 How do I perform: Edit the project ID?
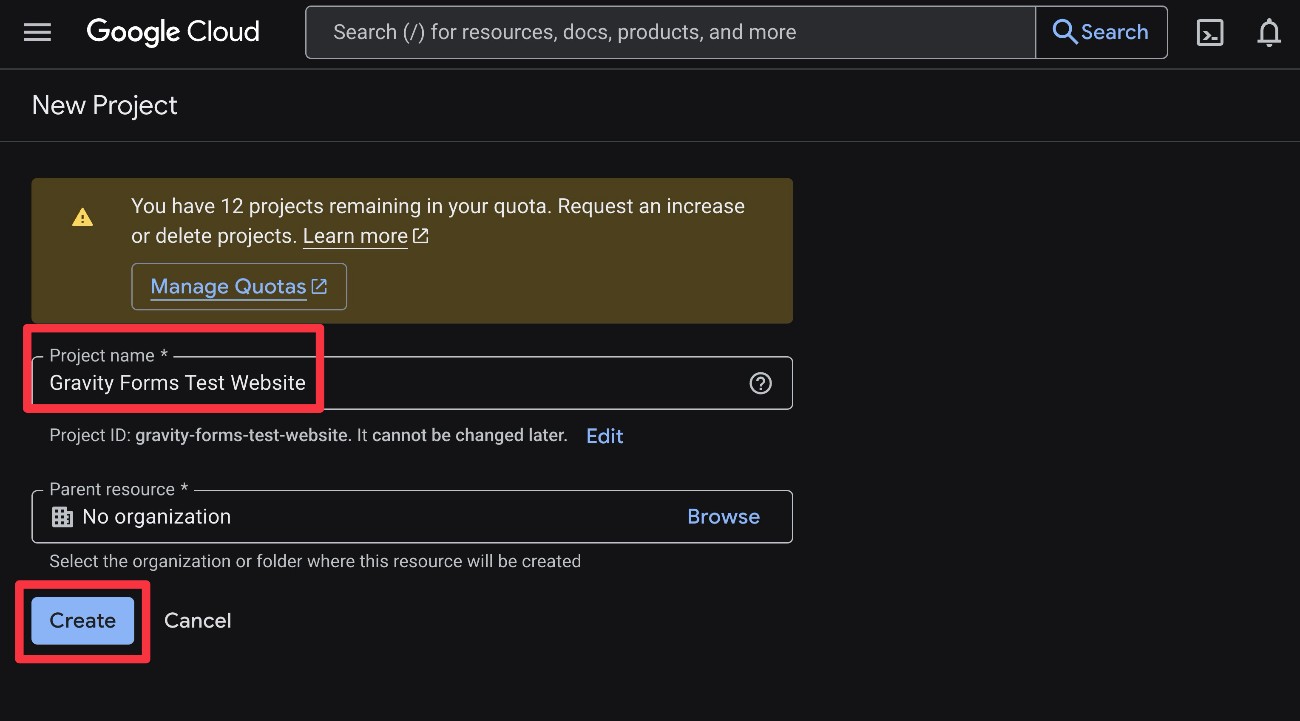[x=604, y=435]
